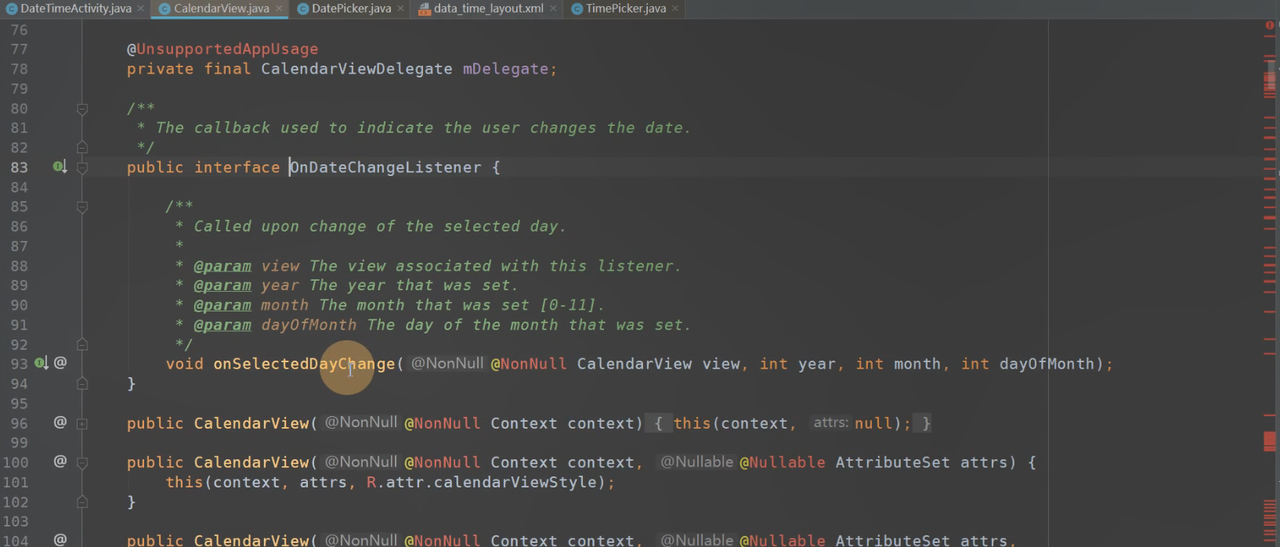The width and height of the screenshot is (1280, 547).
Task: Click the @UnsupportedAppUsage annotation
Action: (x=222, y=49)
